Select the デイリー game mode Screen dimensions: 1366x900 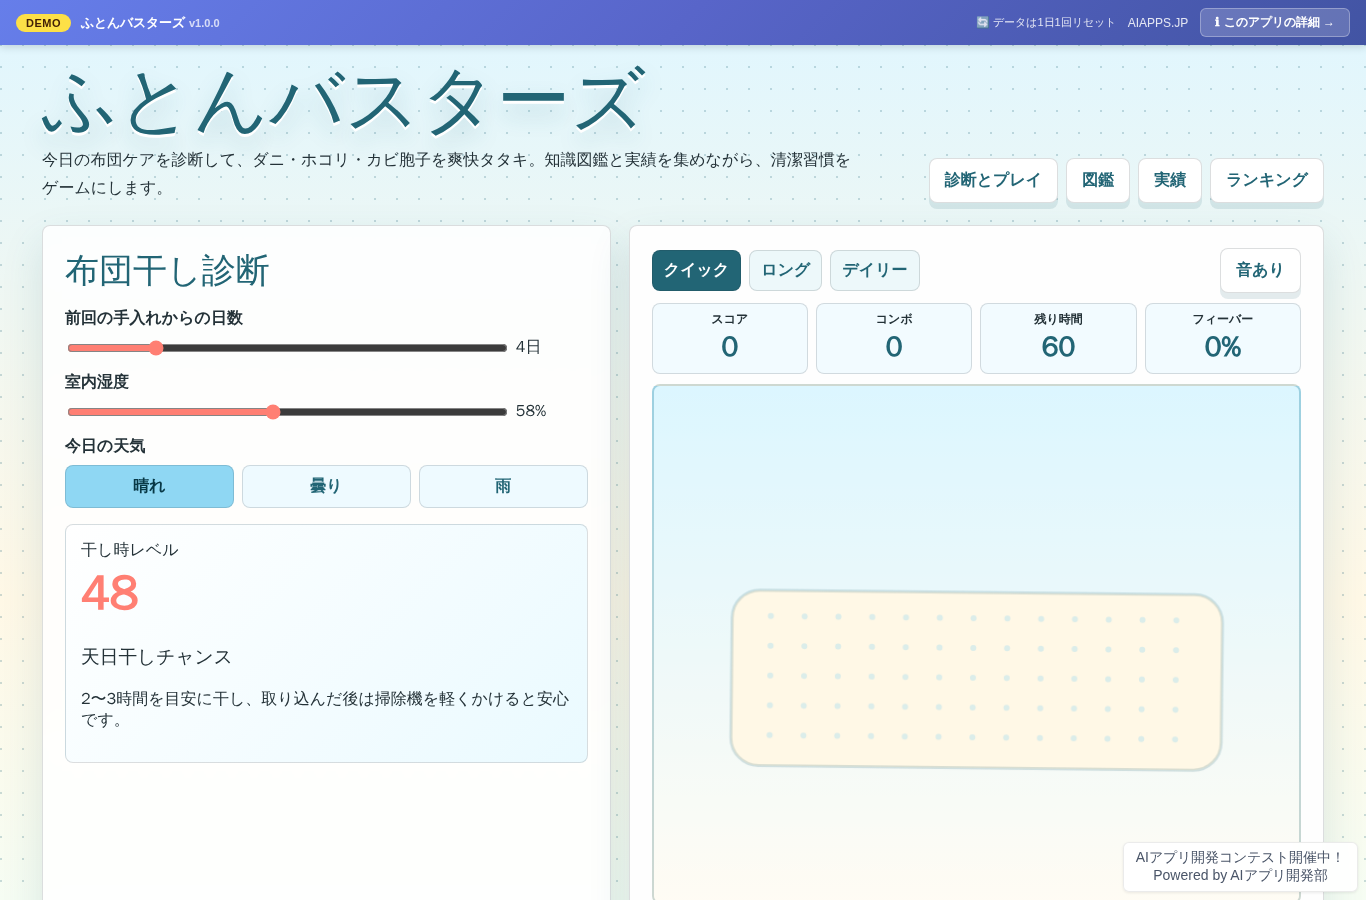tap(875, 270)
